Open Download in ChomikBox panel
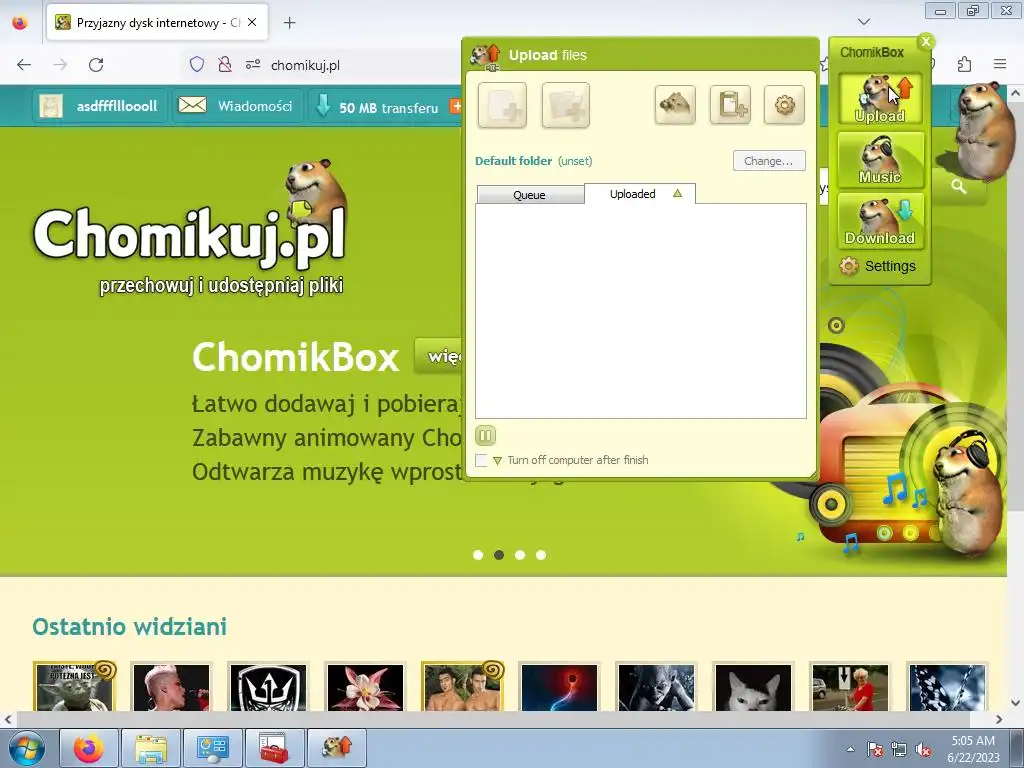Viewport: 1024px width, 768px height. pyautogui.click(x=880, y=221)
